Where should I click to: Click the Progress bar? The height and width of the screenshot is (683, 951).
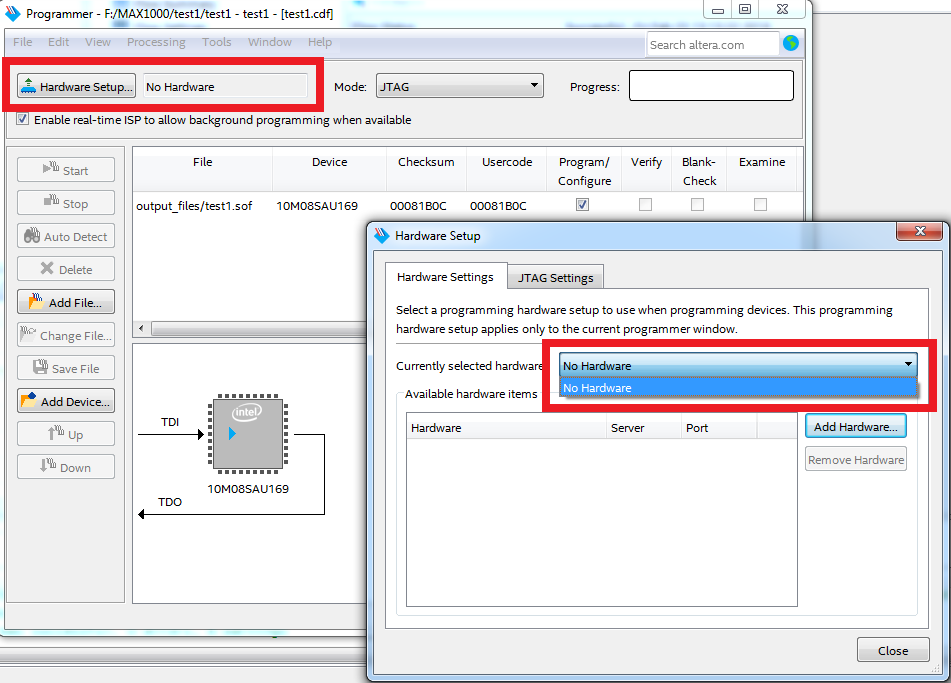[x=711, y=86]
